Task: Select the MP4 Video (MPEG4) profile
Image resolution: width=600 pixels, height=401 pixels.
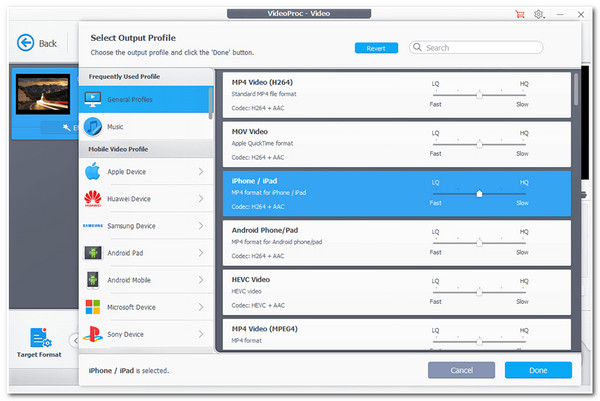Action: click(396, 334)
